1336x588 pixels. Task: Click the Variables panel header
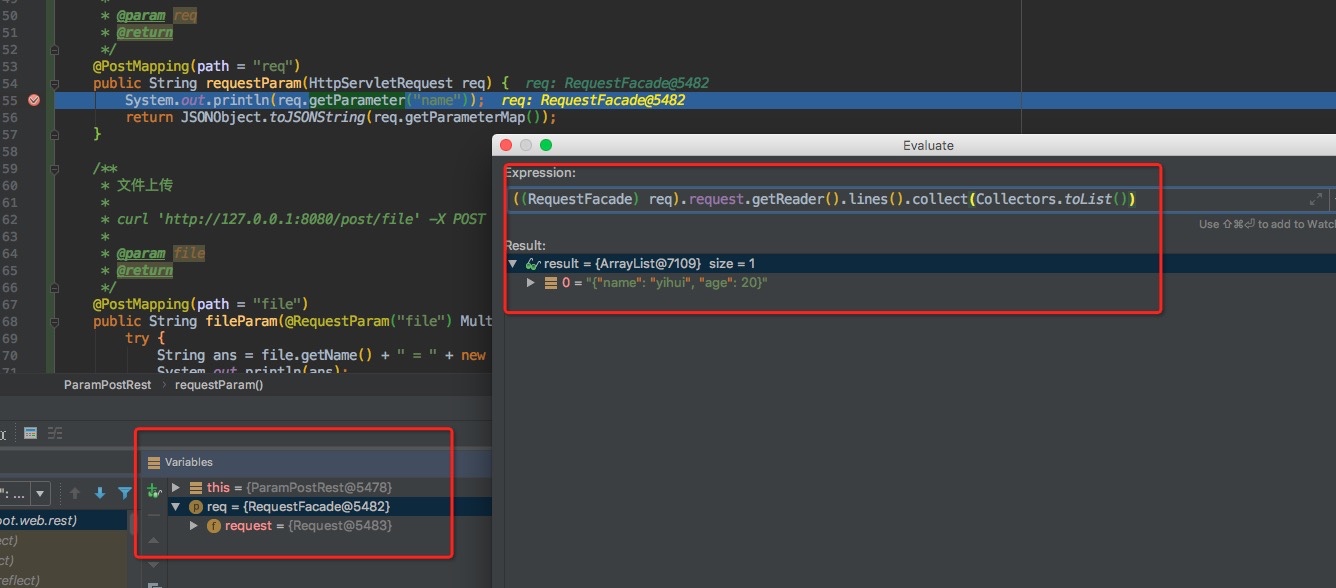click(188, 462)
